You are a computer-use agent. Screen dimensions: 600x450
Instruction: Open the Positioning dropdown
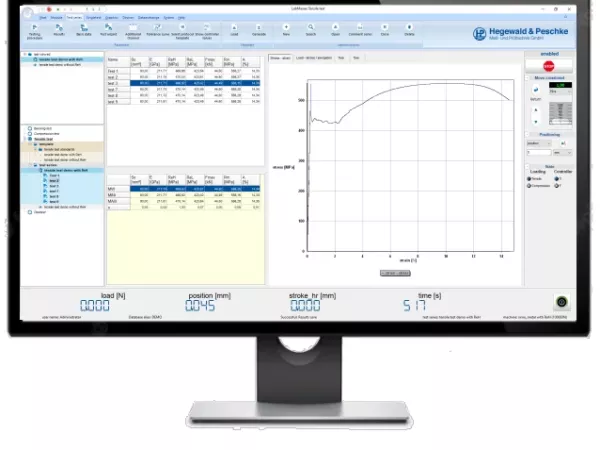[x=539, y=143]
